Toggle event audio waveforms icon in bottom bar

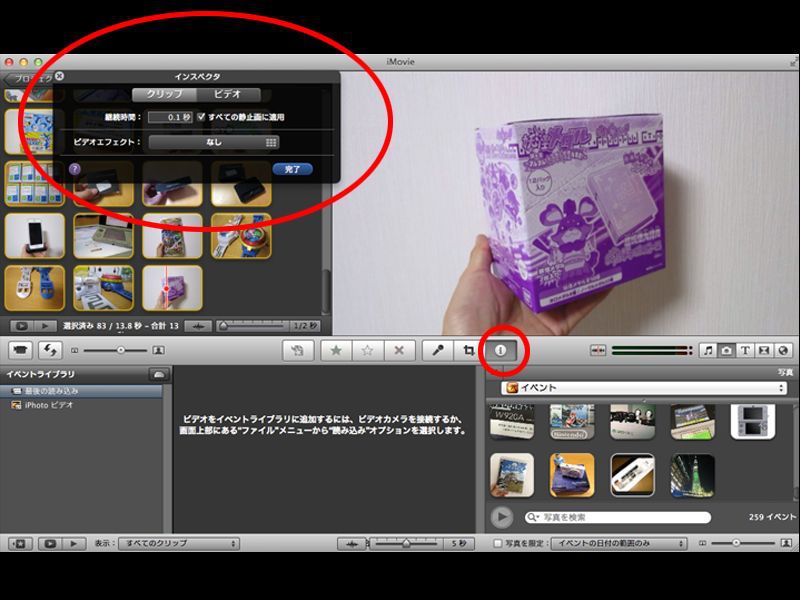click(352, 544)
